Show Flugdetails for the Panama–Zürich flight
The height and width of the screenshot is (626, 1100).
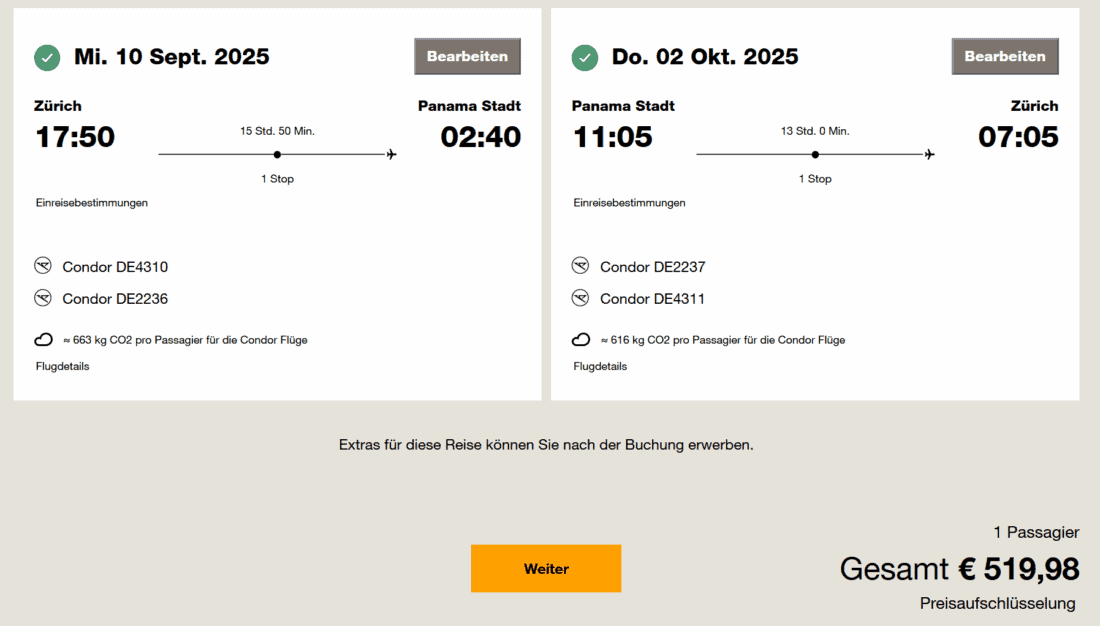(600, 366)
